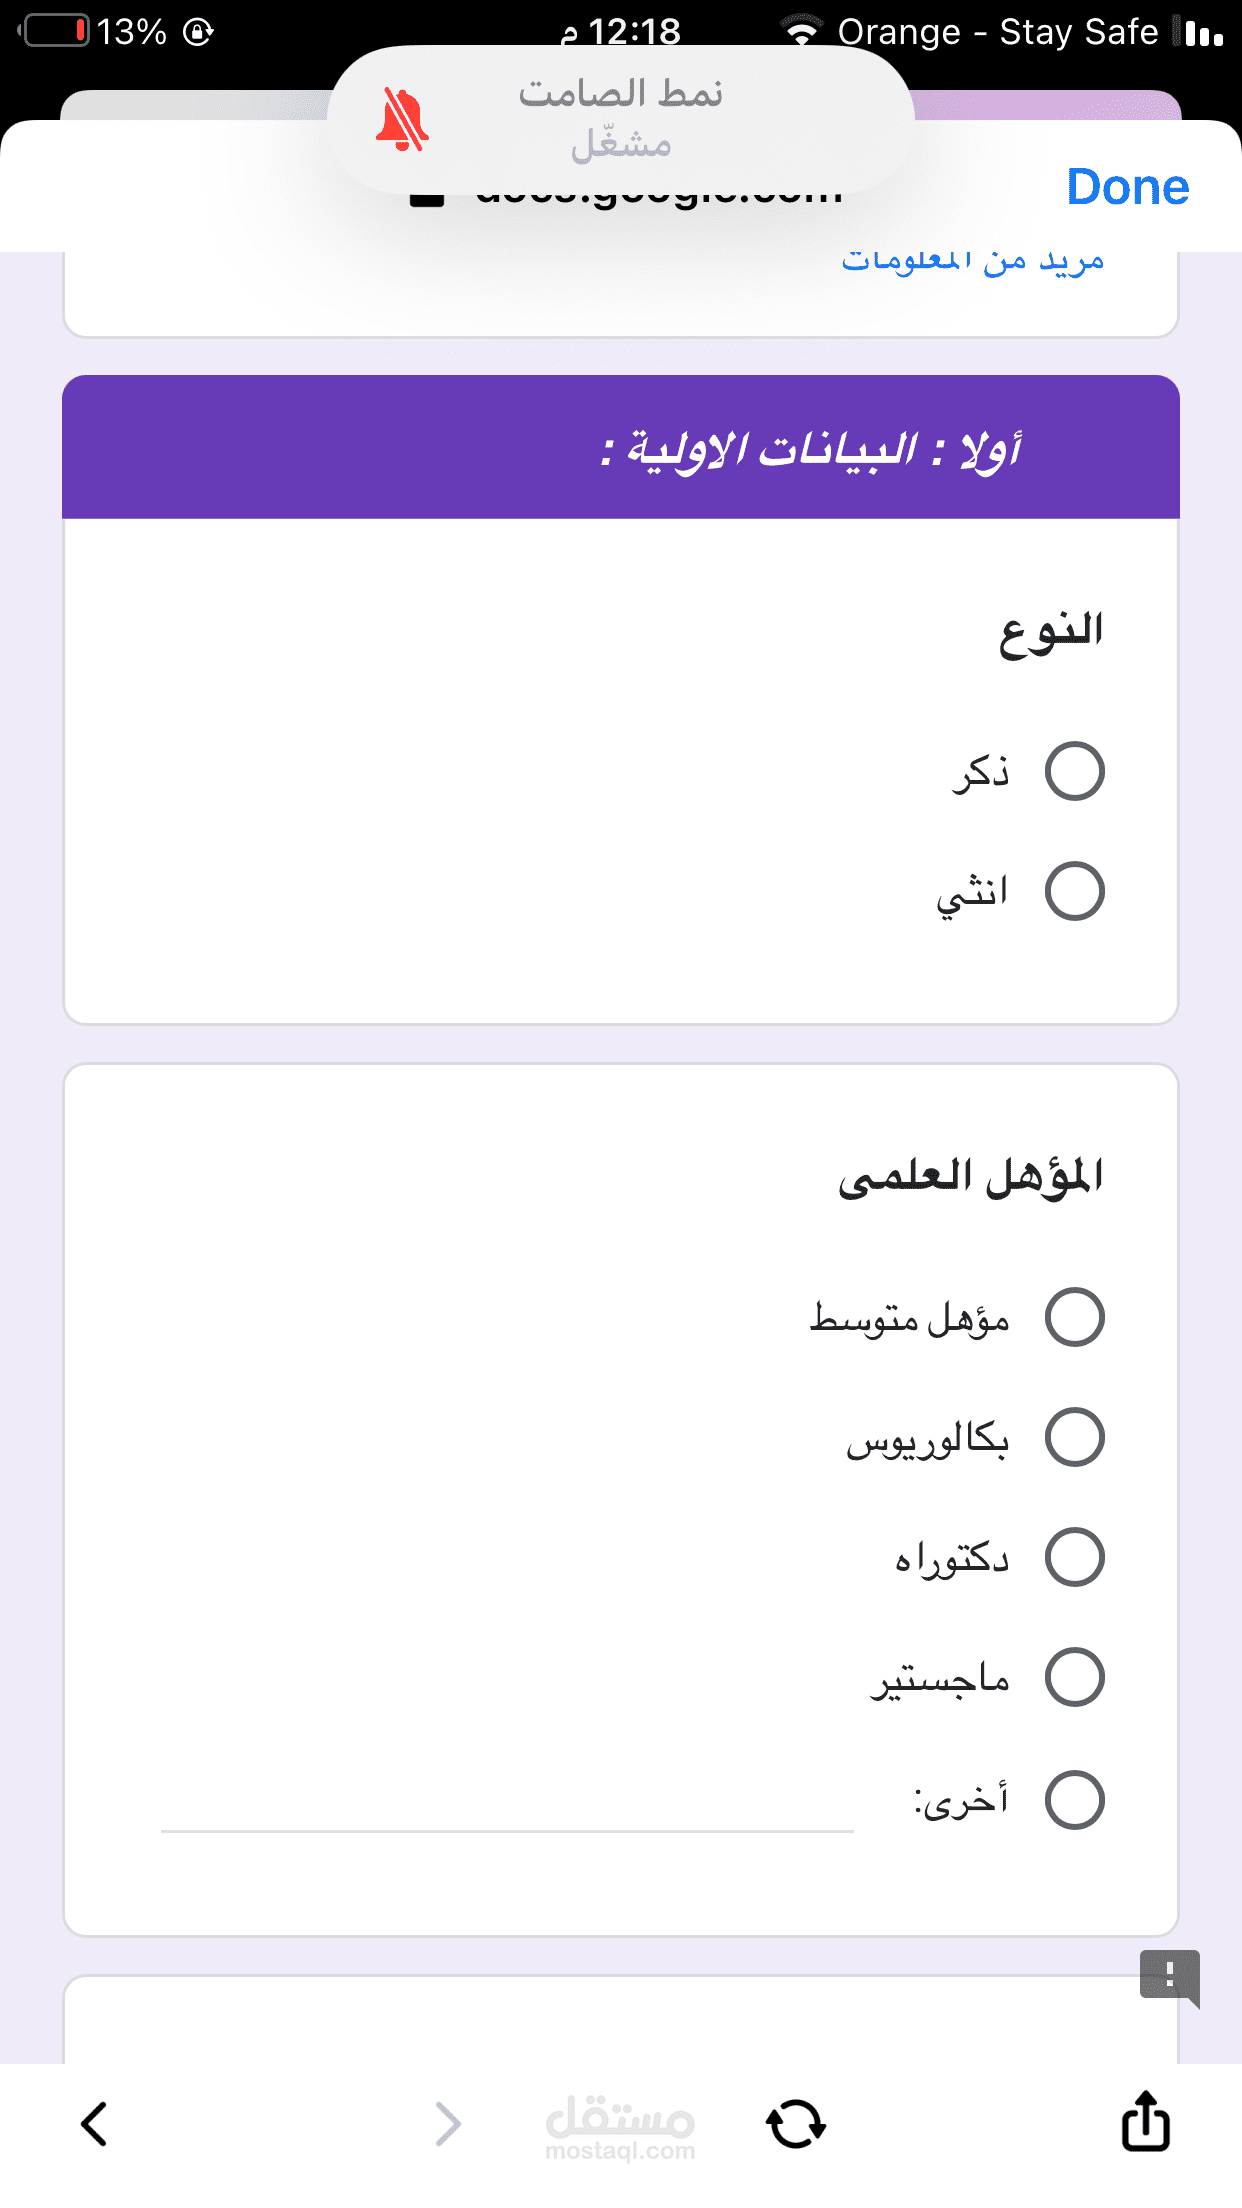Viewport: 1242px width, 2208px height.
Task: Select the ذكر gender option
Action: tap(1075, 771)
